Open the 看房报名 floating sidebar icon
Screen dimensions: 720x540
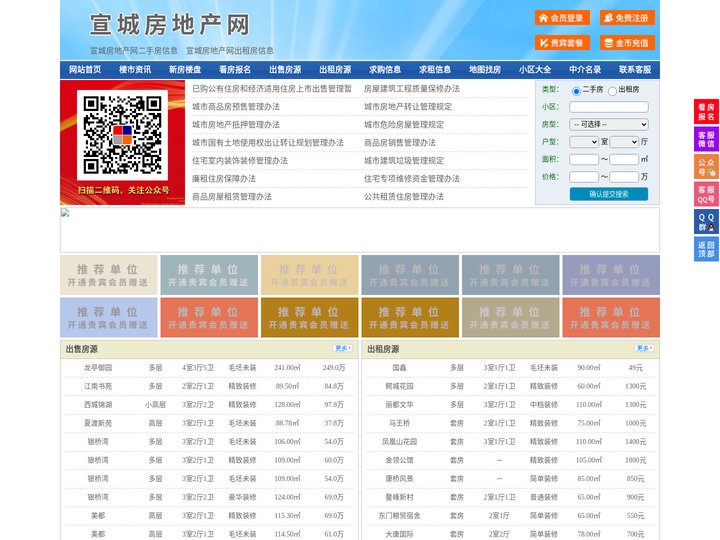pyautogui.click(x=706, y=112)
